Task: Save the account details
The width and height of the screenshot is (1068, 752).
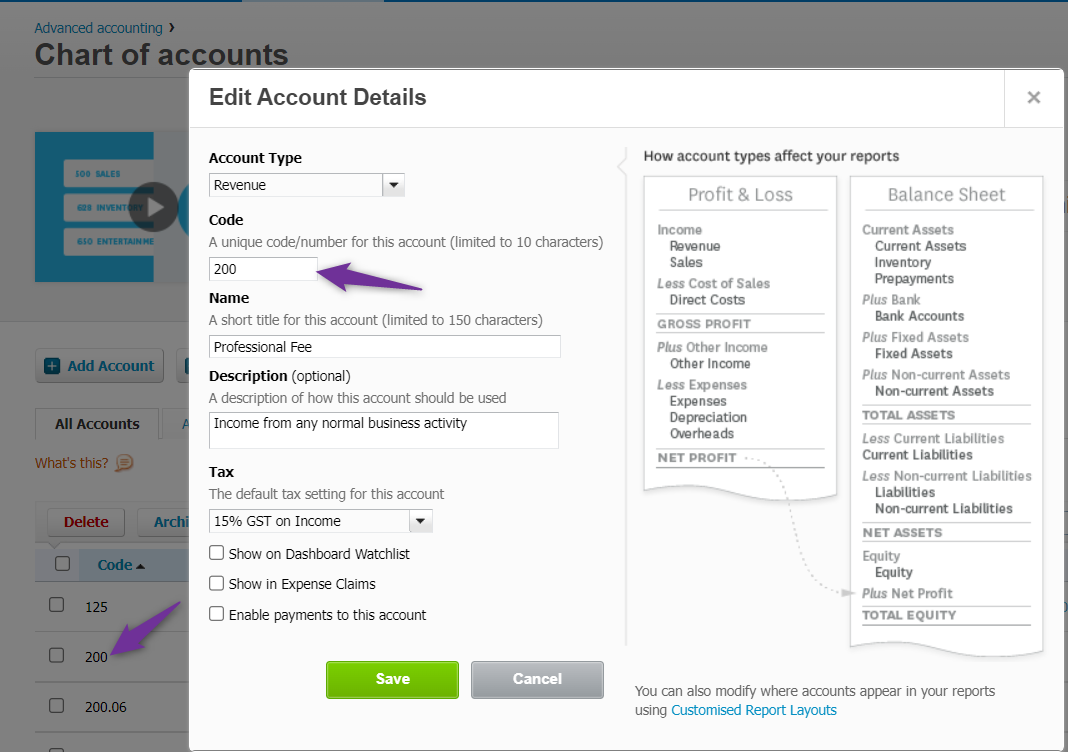Action: tap(392, 679)
